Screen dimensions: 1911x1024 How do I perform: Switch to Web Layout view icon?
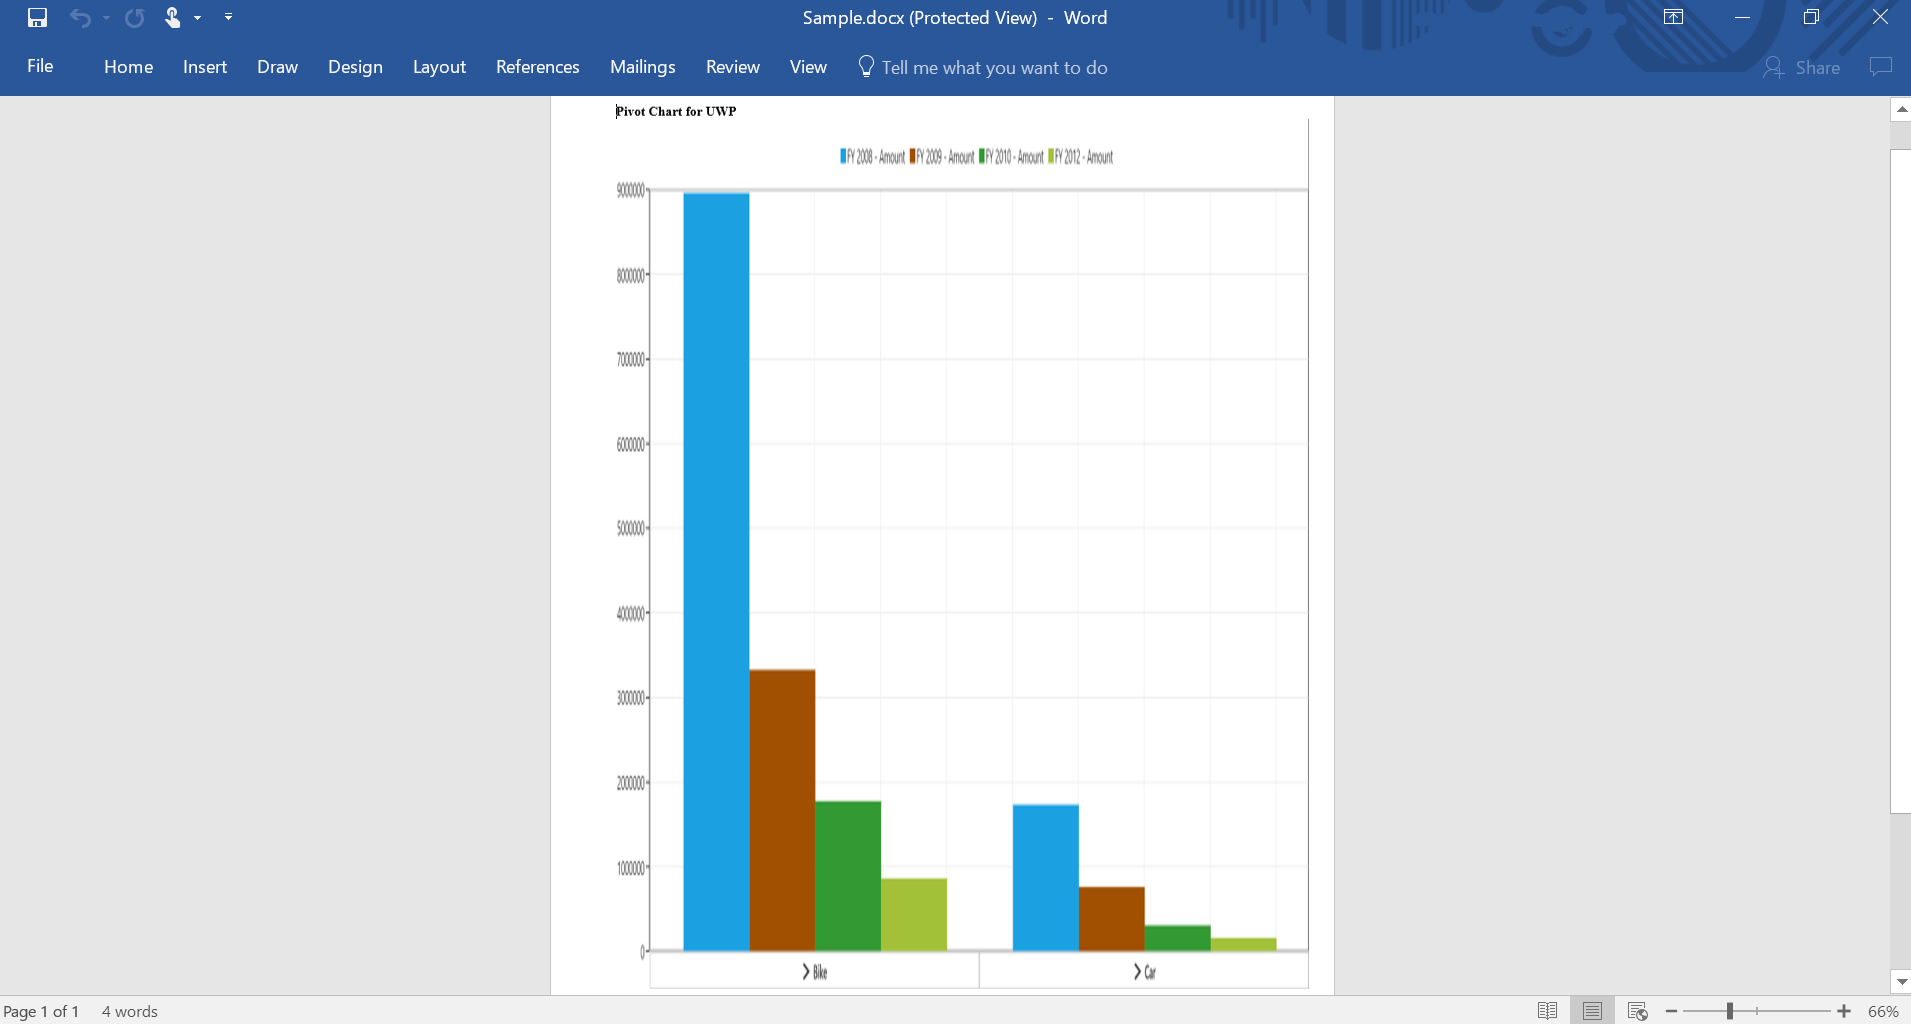[x=1637, y=1011]
